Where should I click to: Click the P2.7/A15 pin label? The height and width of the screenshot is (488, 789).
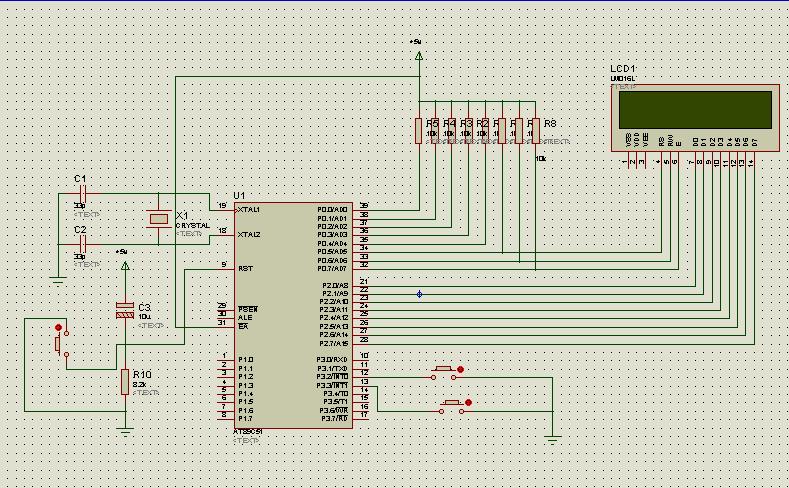point(334,344)
